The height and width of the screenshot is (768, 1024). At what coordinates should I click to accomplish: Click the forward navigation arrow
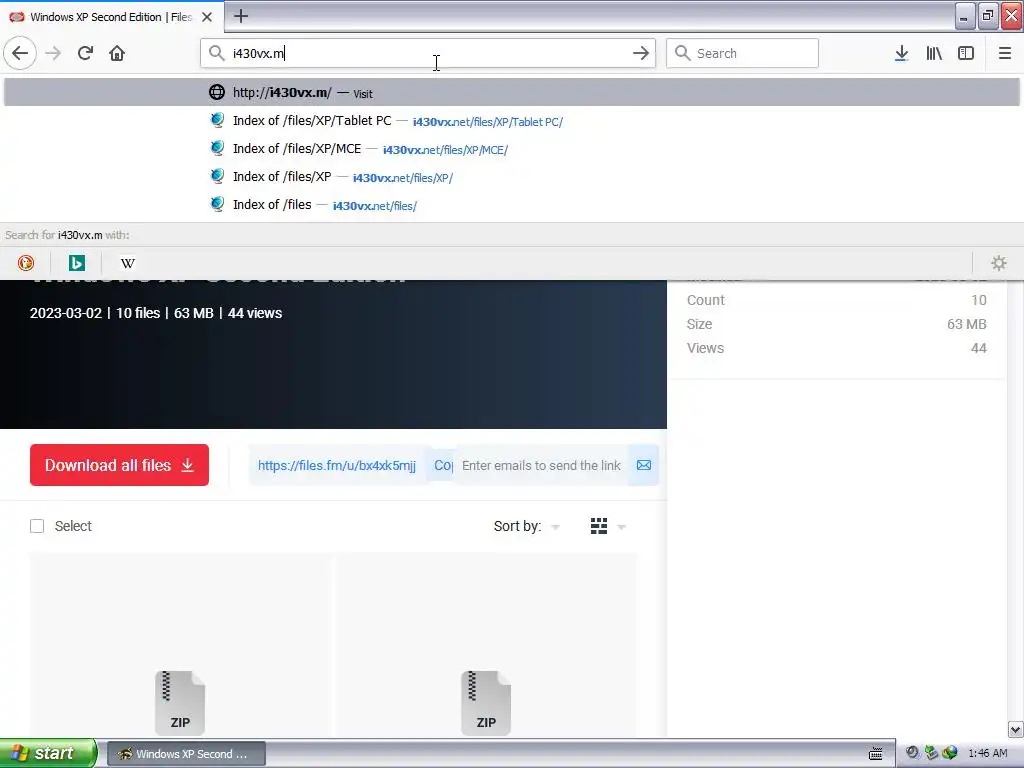coord(53,53)
